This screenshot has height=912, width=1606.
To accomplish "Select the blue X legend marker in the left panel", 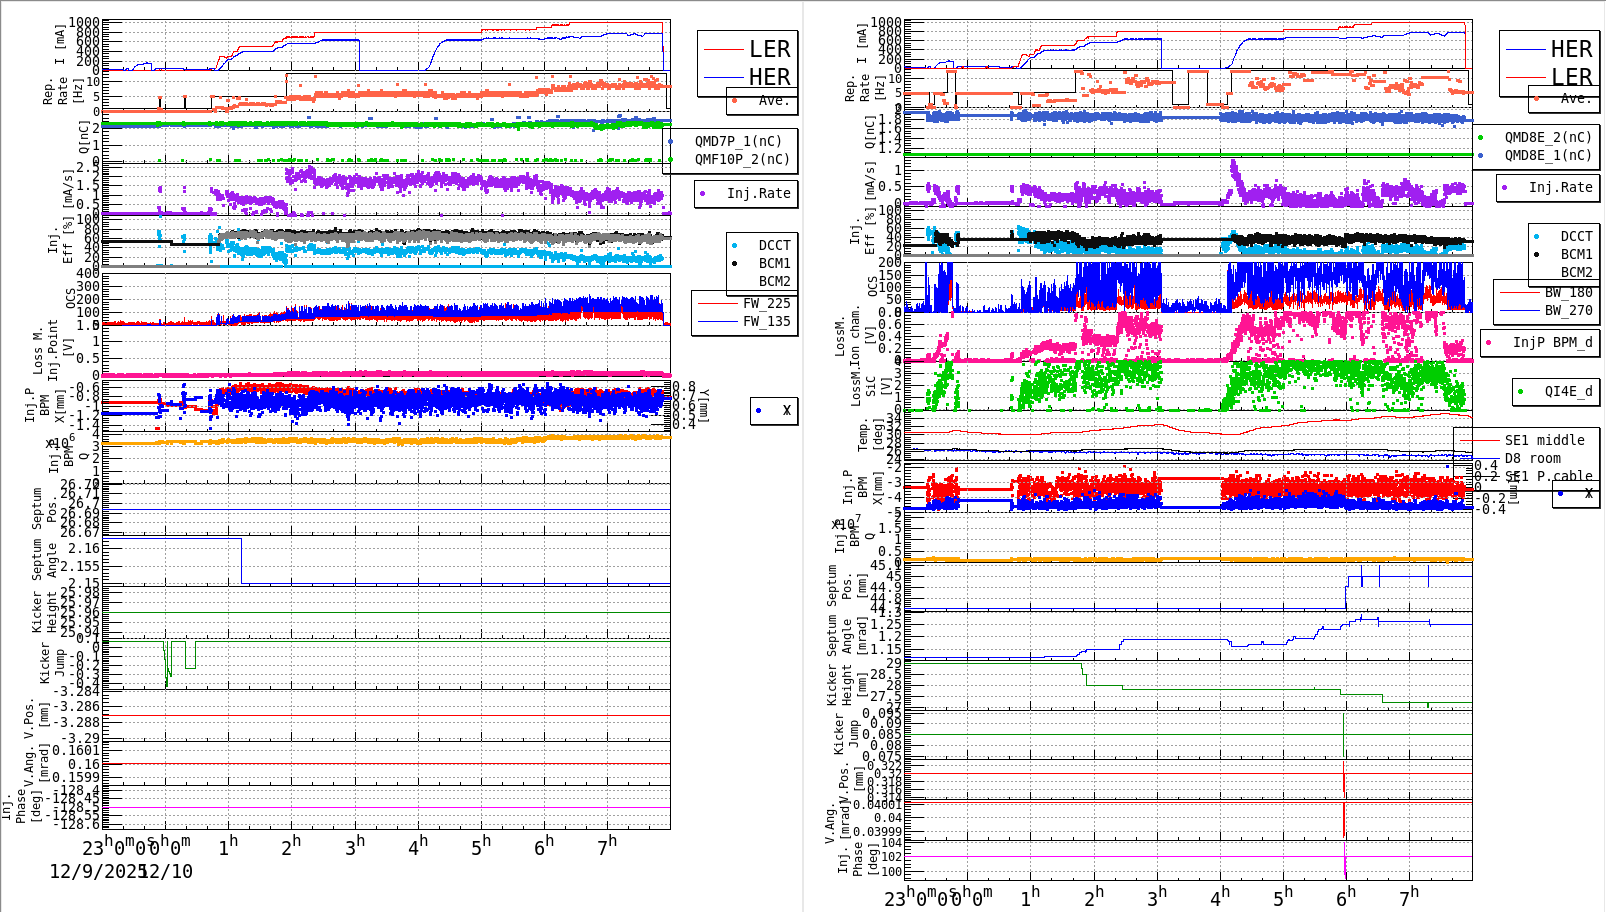I will pos(758,410).
